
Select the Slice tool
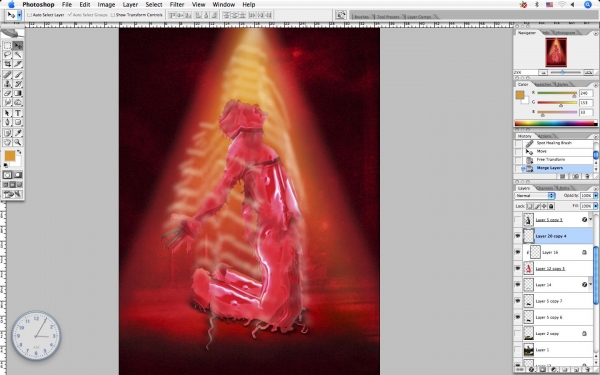coord(18,64)
